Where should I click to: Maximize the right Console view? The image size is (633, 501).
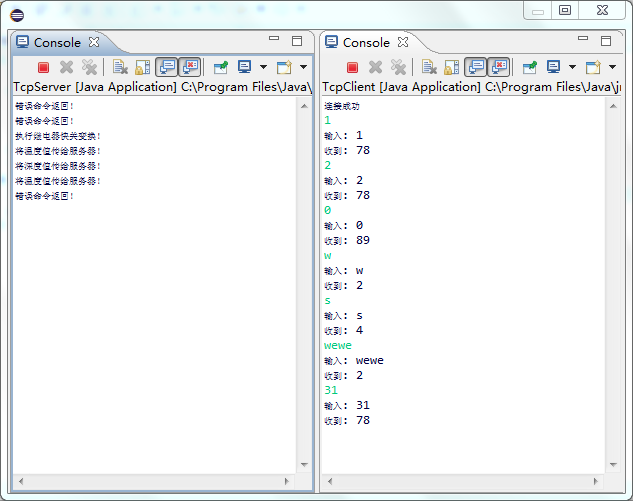point(606,41)
